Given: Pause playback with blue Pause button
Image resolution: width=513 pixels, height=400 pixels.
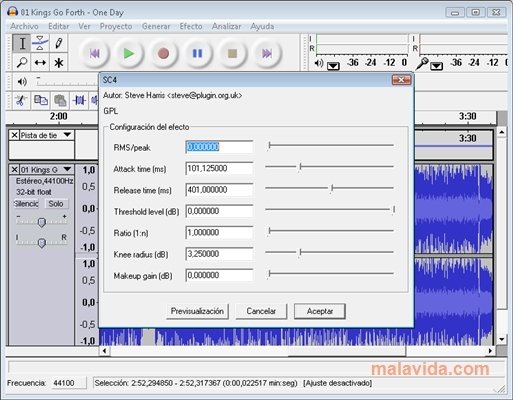Looking at the screenshot, I should pyautogui.click(x=198, y=53).
